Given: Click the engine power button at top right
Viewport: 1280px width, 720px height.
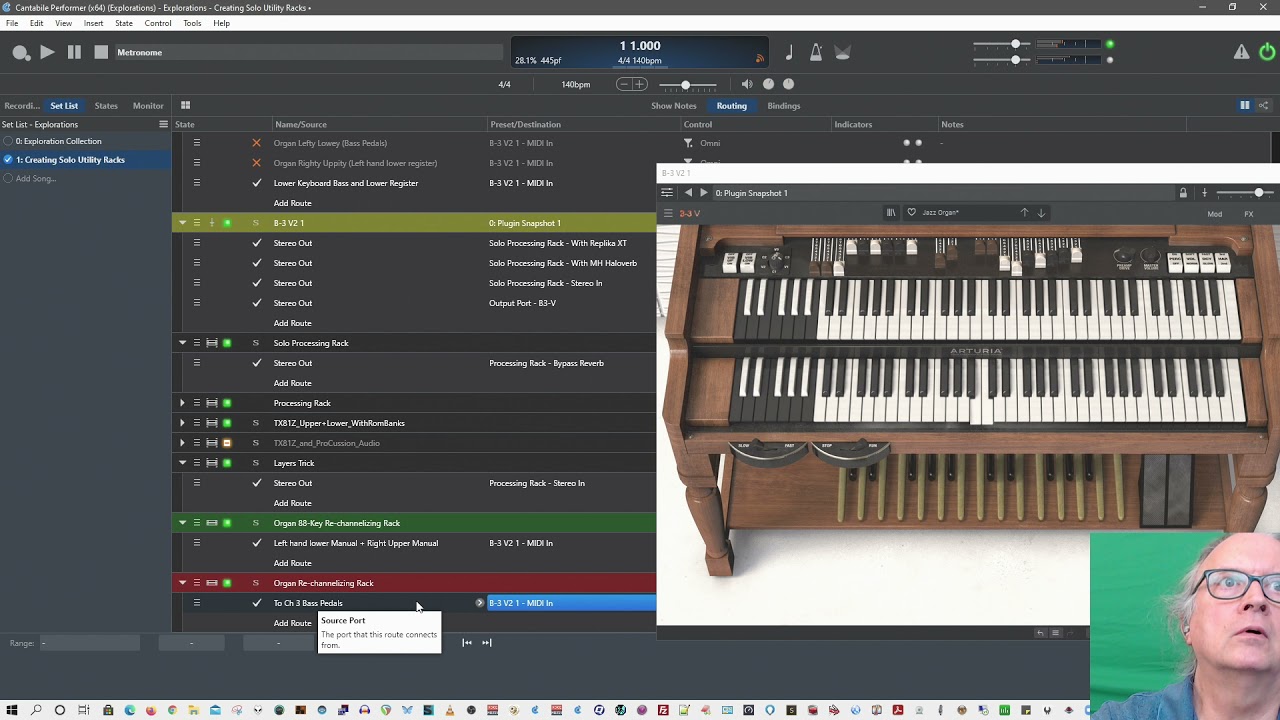Looking at the screenshot, I should point(1267,52).
